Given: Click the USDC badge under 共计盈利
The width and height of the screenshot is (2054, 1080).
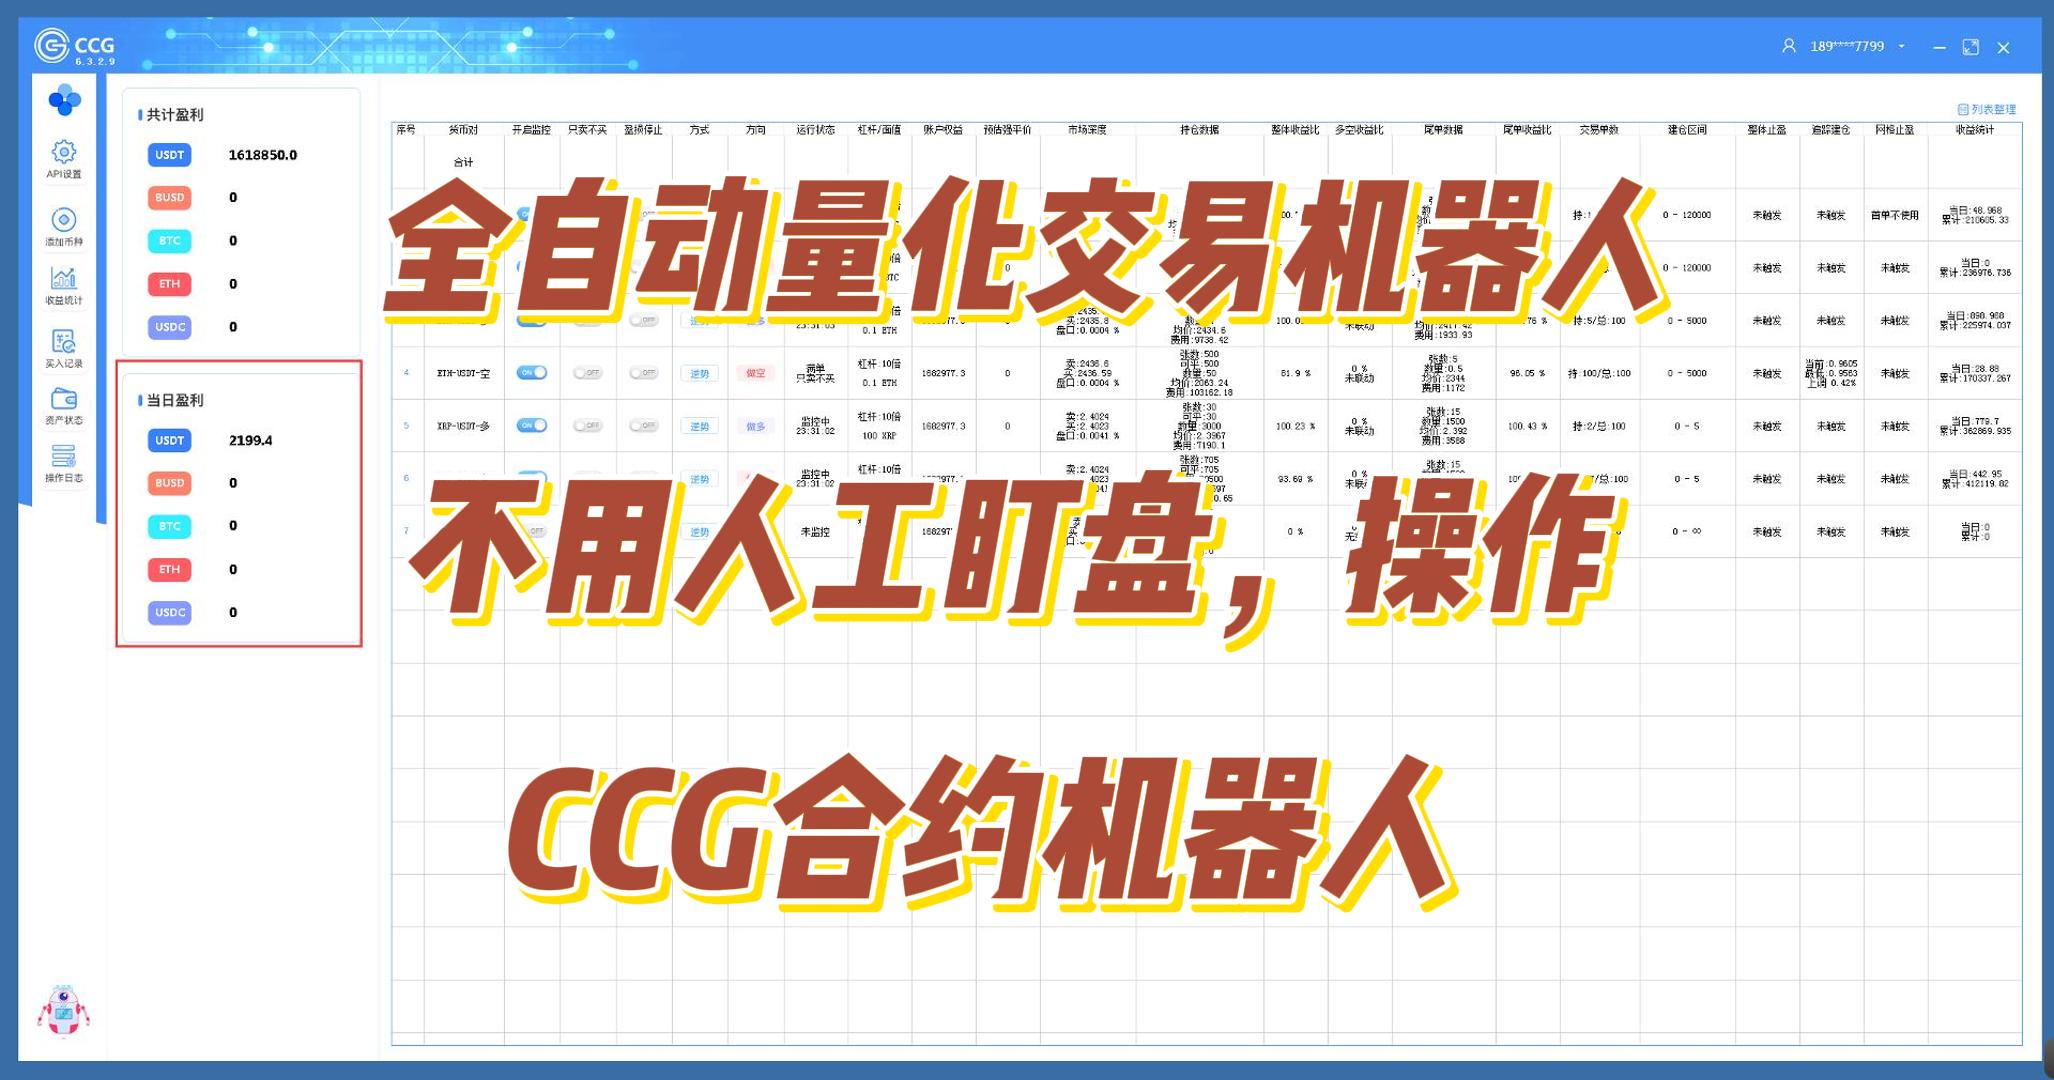Looking at the screenshot, I should pyautogui.click(x=169, y=327).
